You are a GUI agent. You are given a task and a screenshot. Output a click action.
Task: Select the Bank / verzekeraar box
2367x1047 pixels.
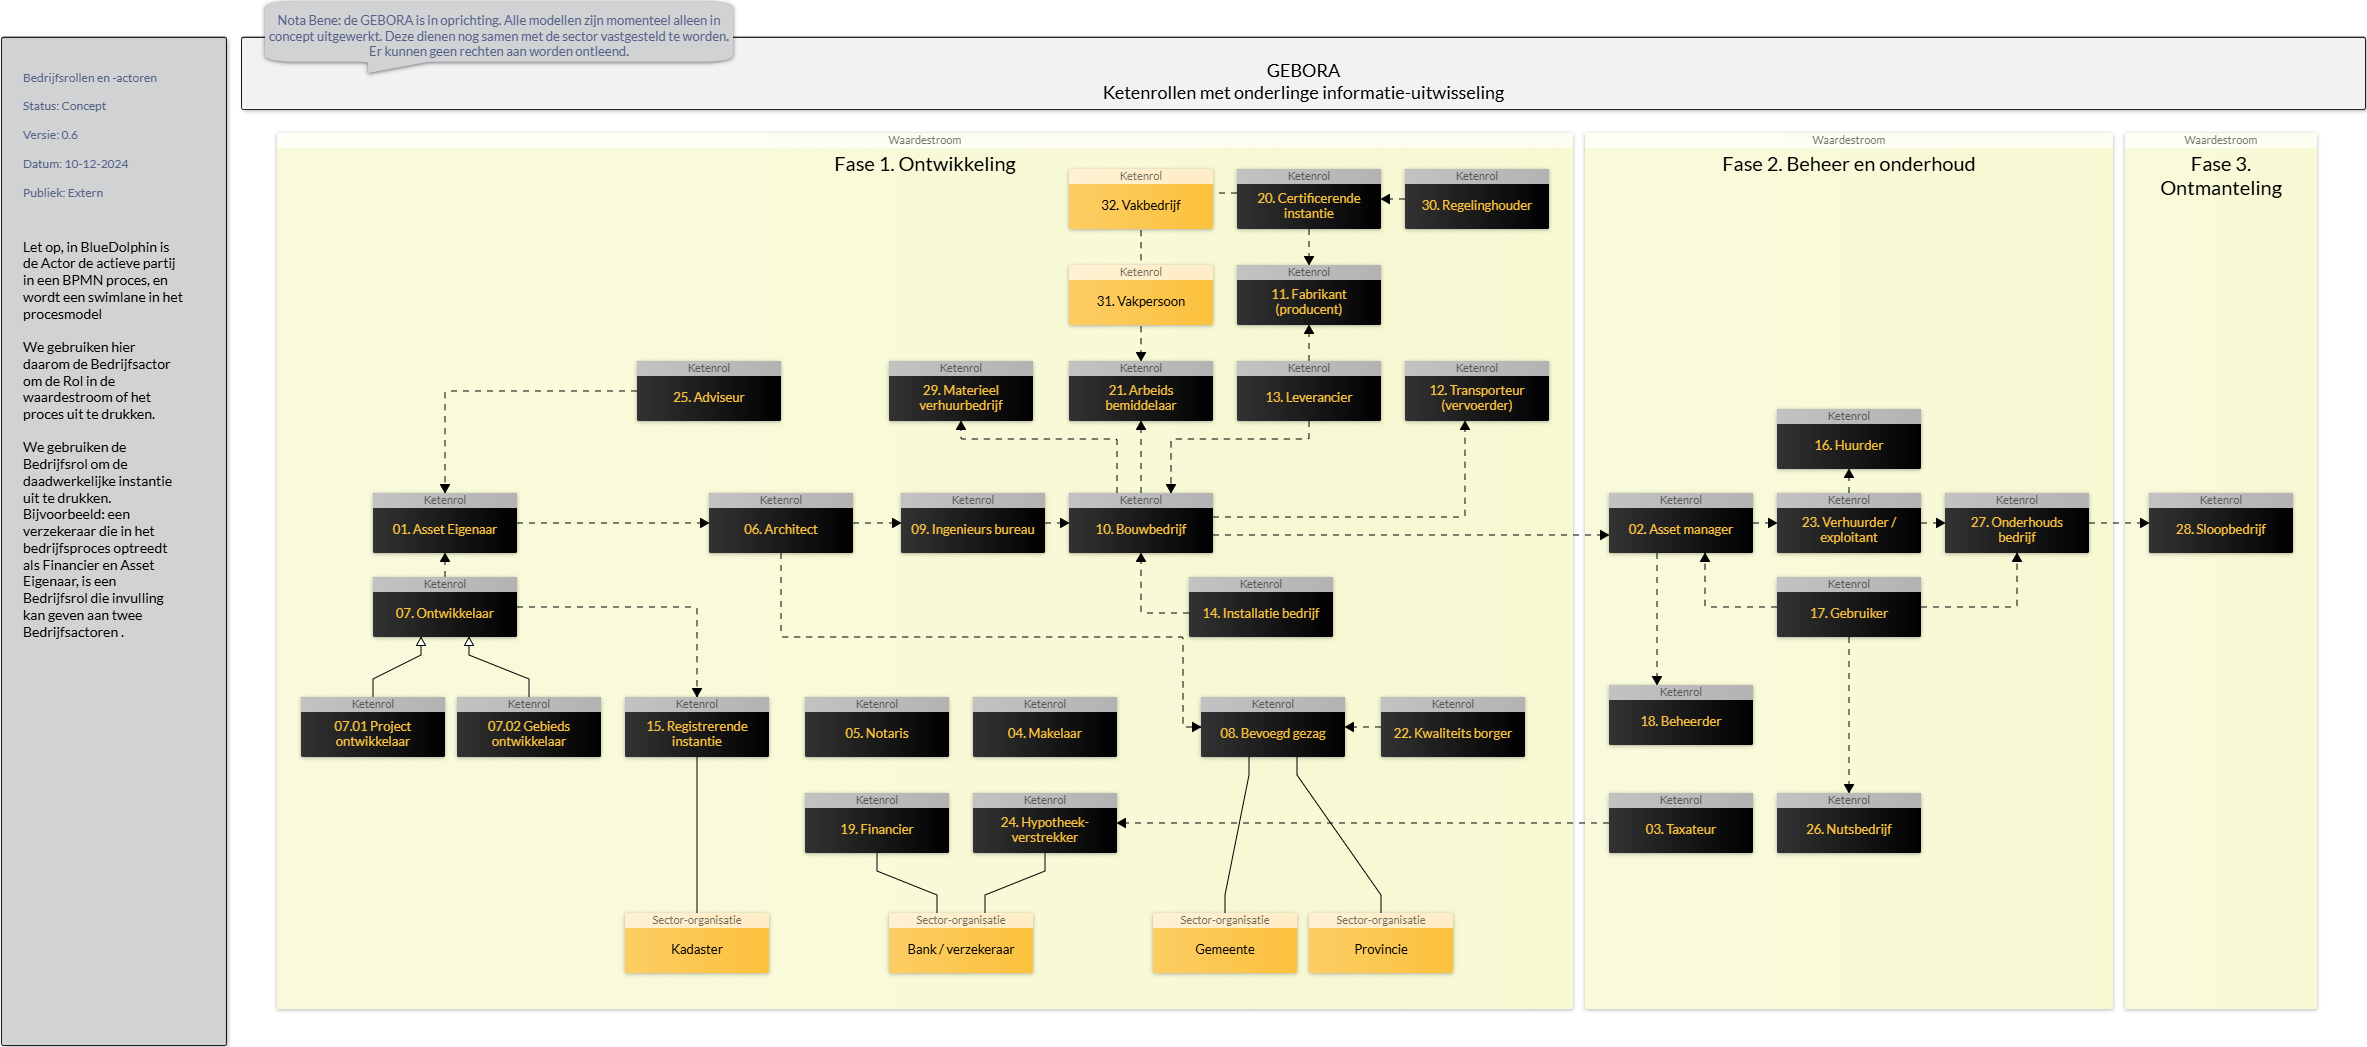tap(961, 943)
